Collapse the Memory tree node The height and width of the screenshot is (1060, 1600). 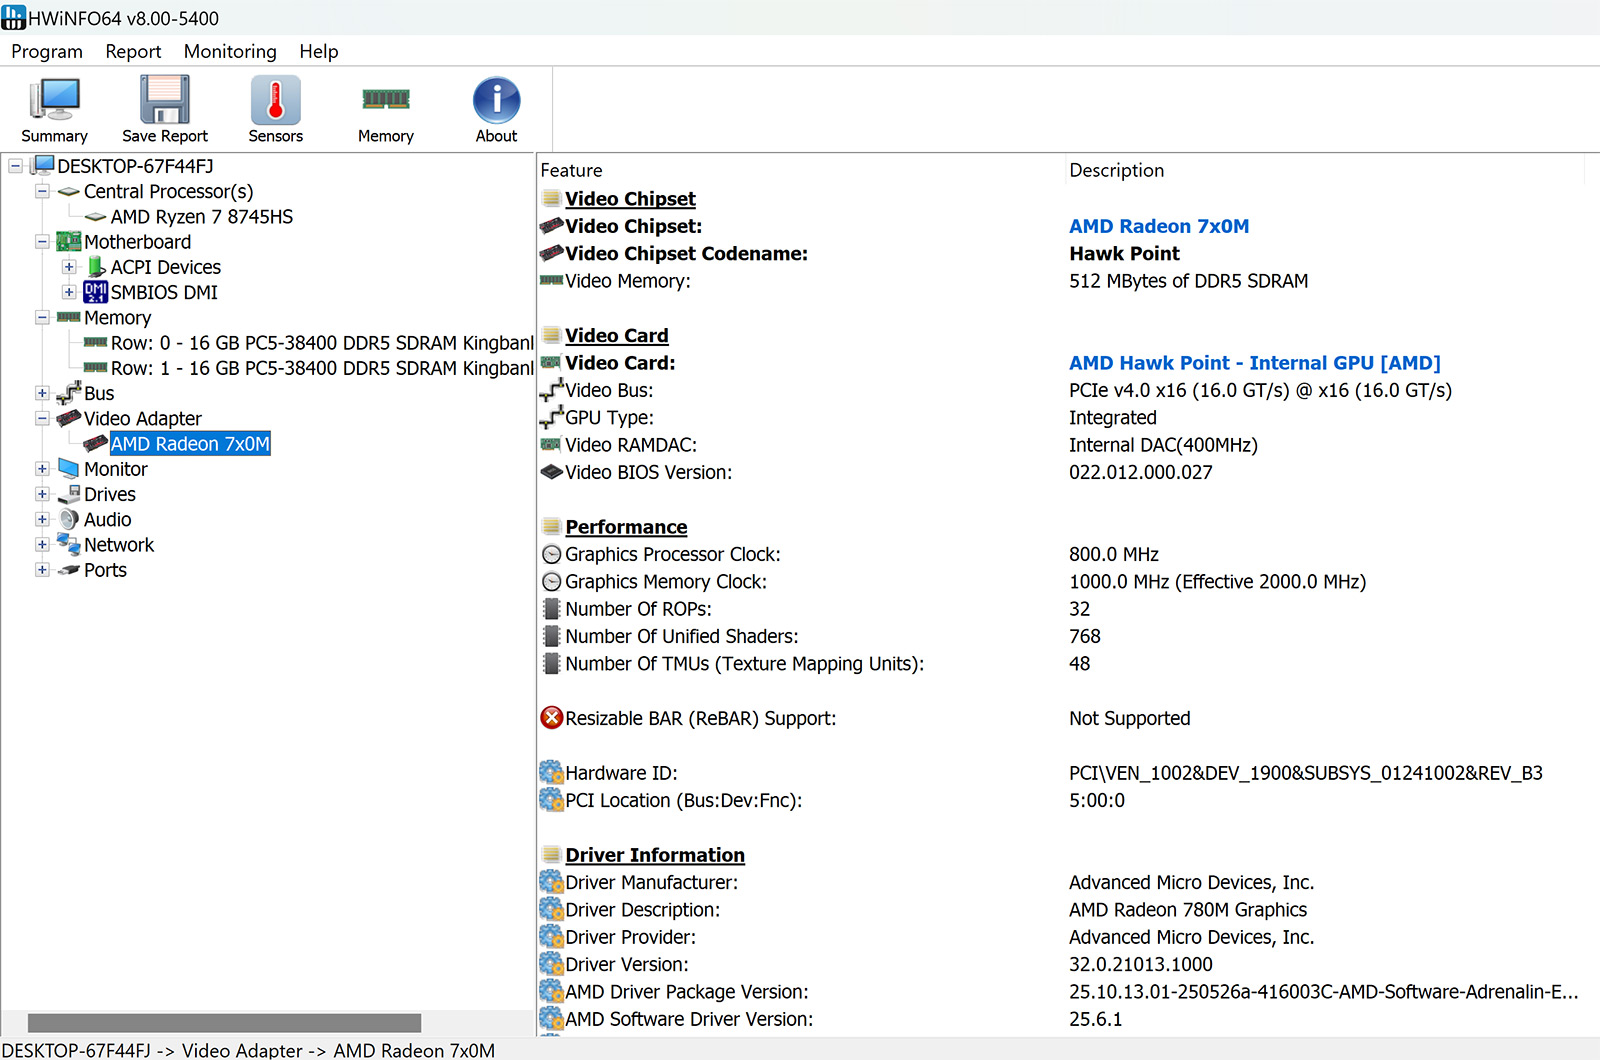pyautogui.click(x=42, y=317)
